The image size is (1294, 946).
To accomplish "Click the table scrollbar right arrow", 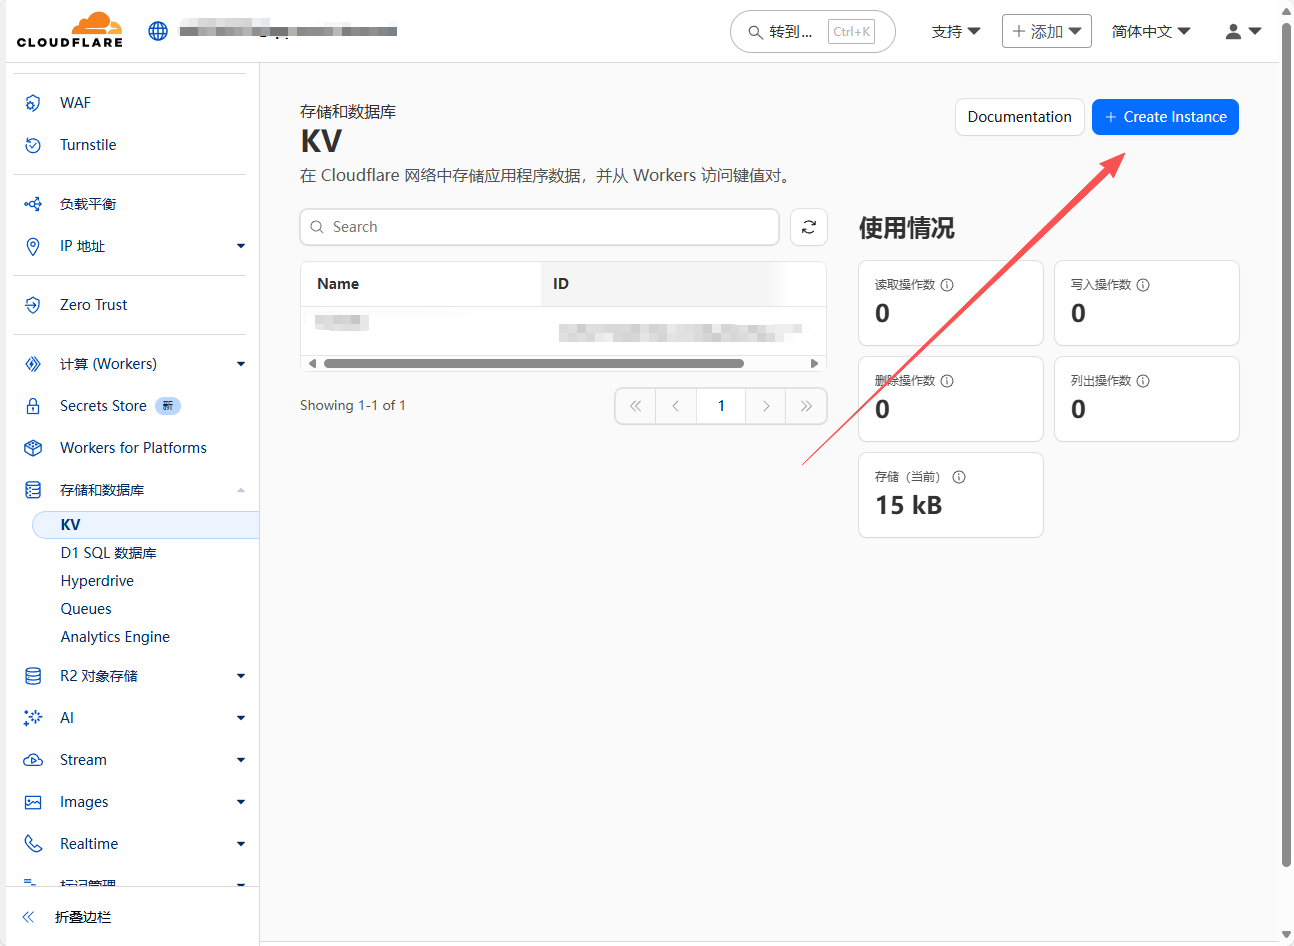I will [x=814, y=364].
